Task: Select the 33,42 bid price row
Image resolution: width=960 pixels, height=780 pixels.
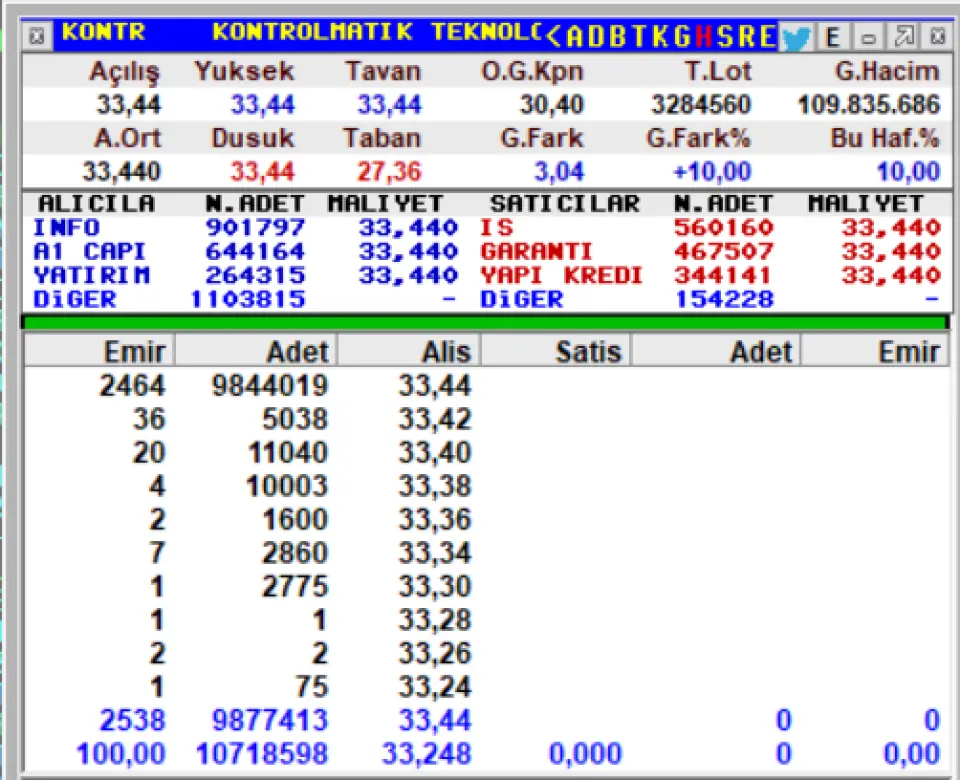Action: coord(434,419)
